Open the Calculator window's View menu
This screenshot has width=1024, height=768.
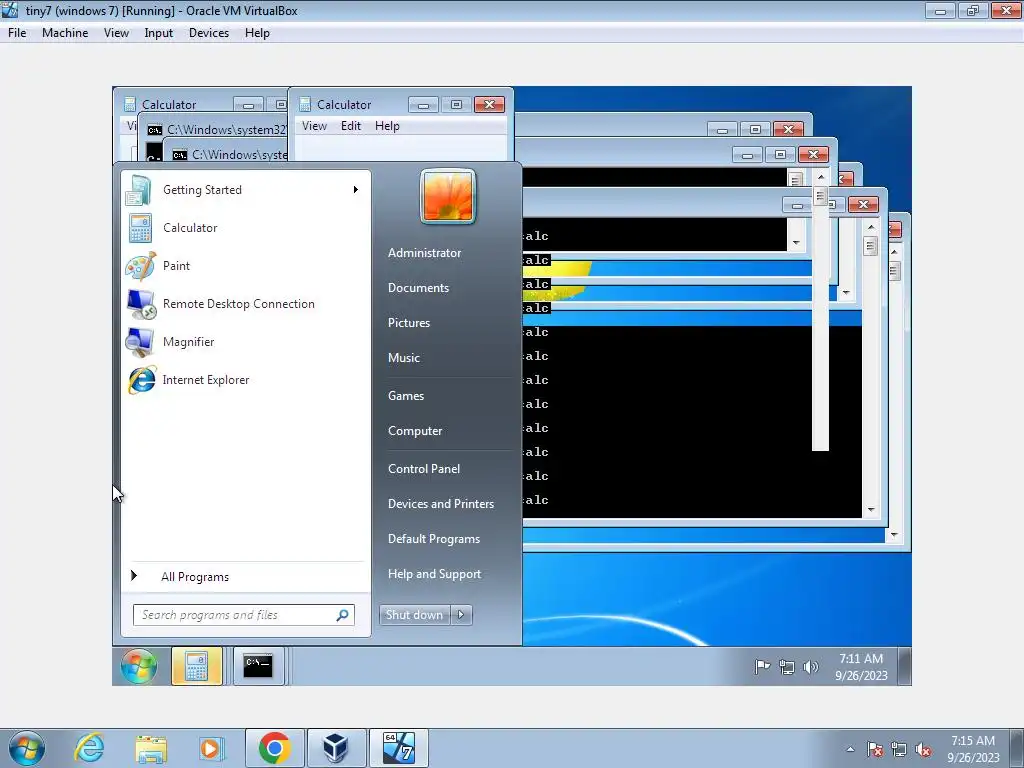coord(314,126)
